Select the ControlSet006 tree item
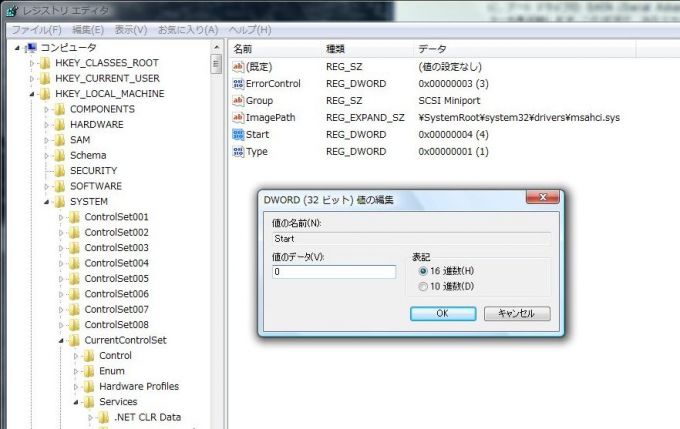The height and width of the screenshot is (429, 680). [116, 294]
